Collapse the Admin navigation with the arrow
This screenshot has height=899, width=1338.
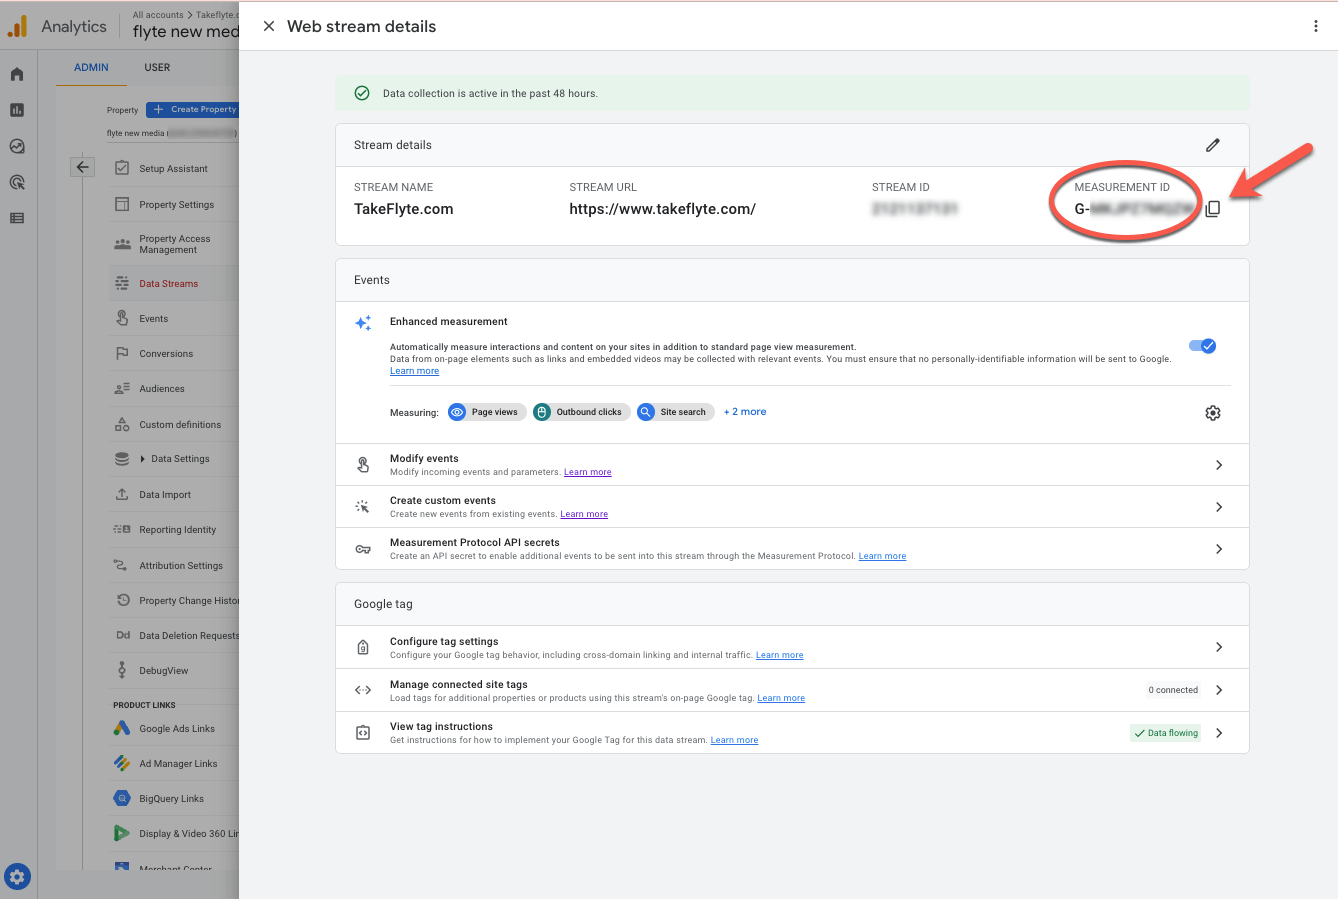pyautogui.click(x=83, y=166)
